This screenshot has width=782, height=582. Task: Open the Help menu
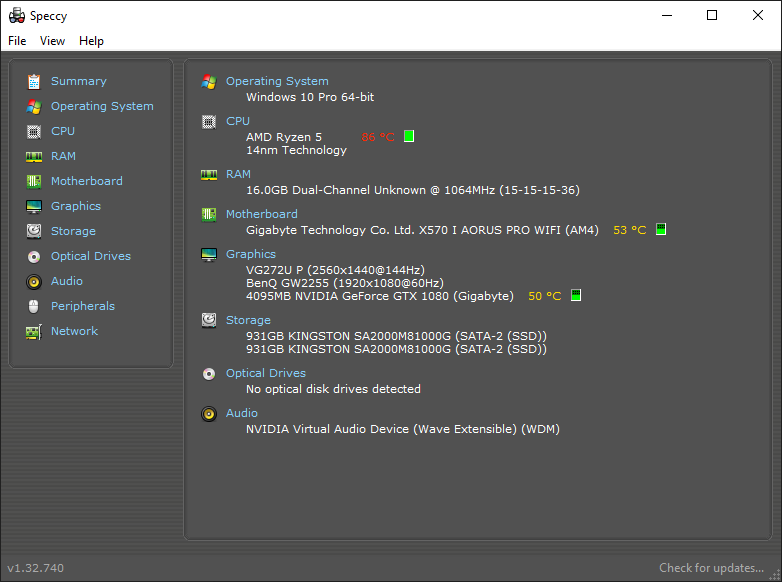[91, 41]
